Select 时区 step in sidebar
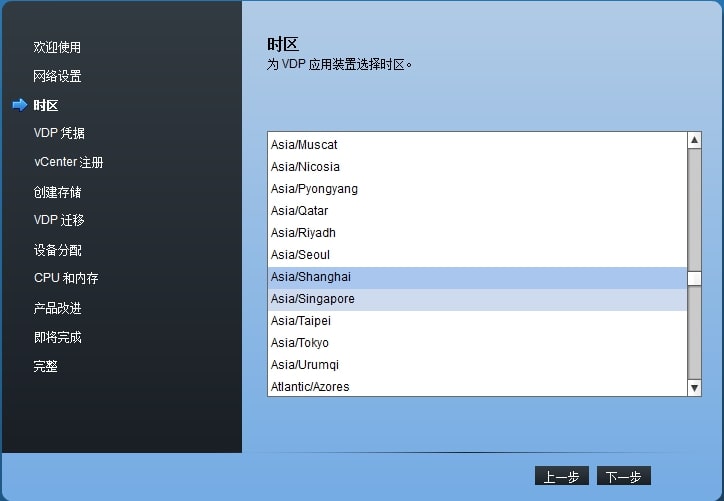The width and height of the screenshot is (724, 501). pyautogui.click(x=46, y=105)
